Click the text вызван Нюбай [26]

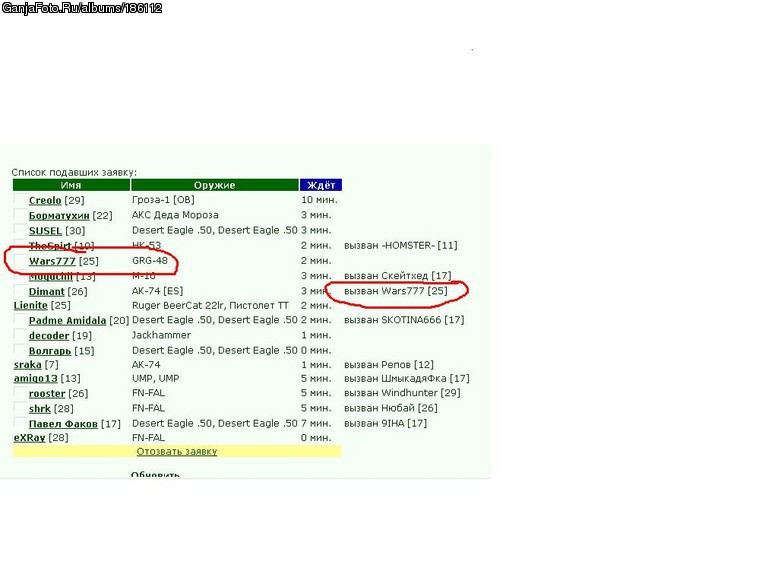click(x=391, y=408)
